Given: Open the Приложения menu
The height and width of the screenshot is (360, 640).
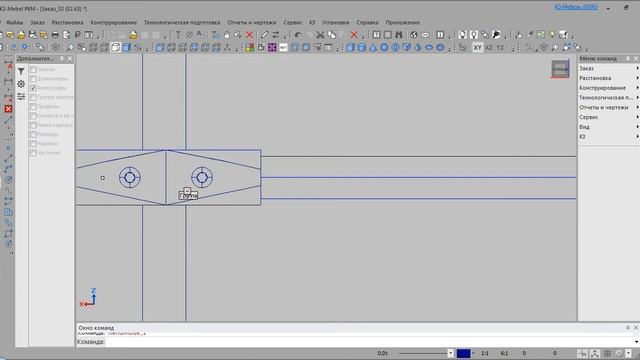Looking at the screenshot, I should (x=402, y=22).
